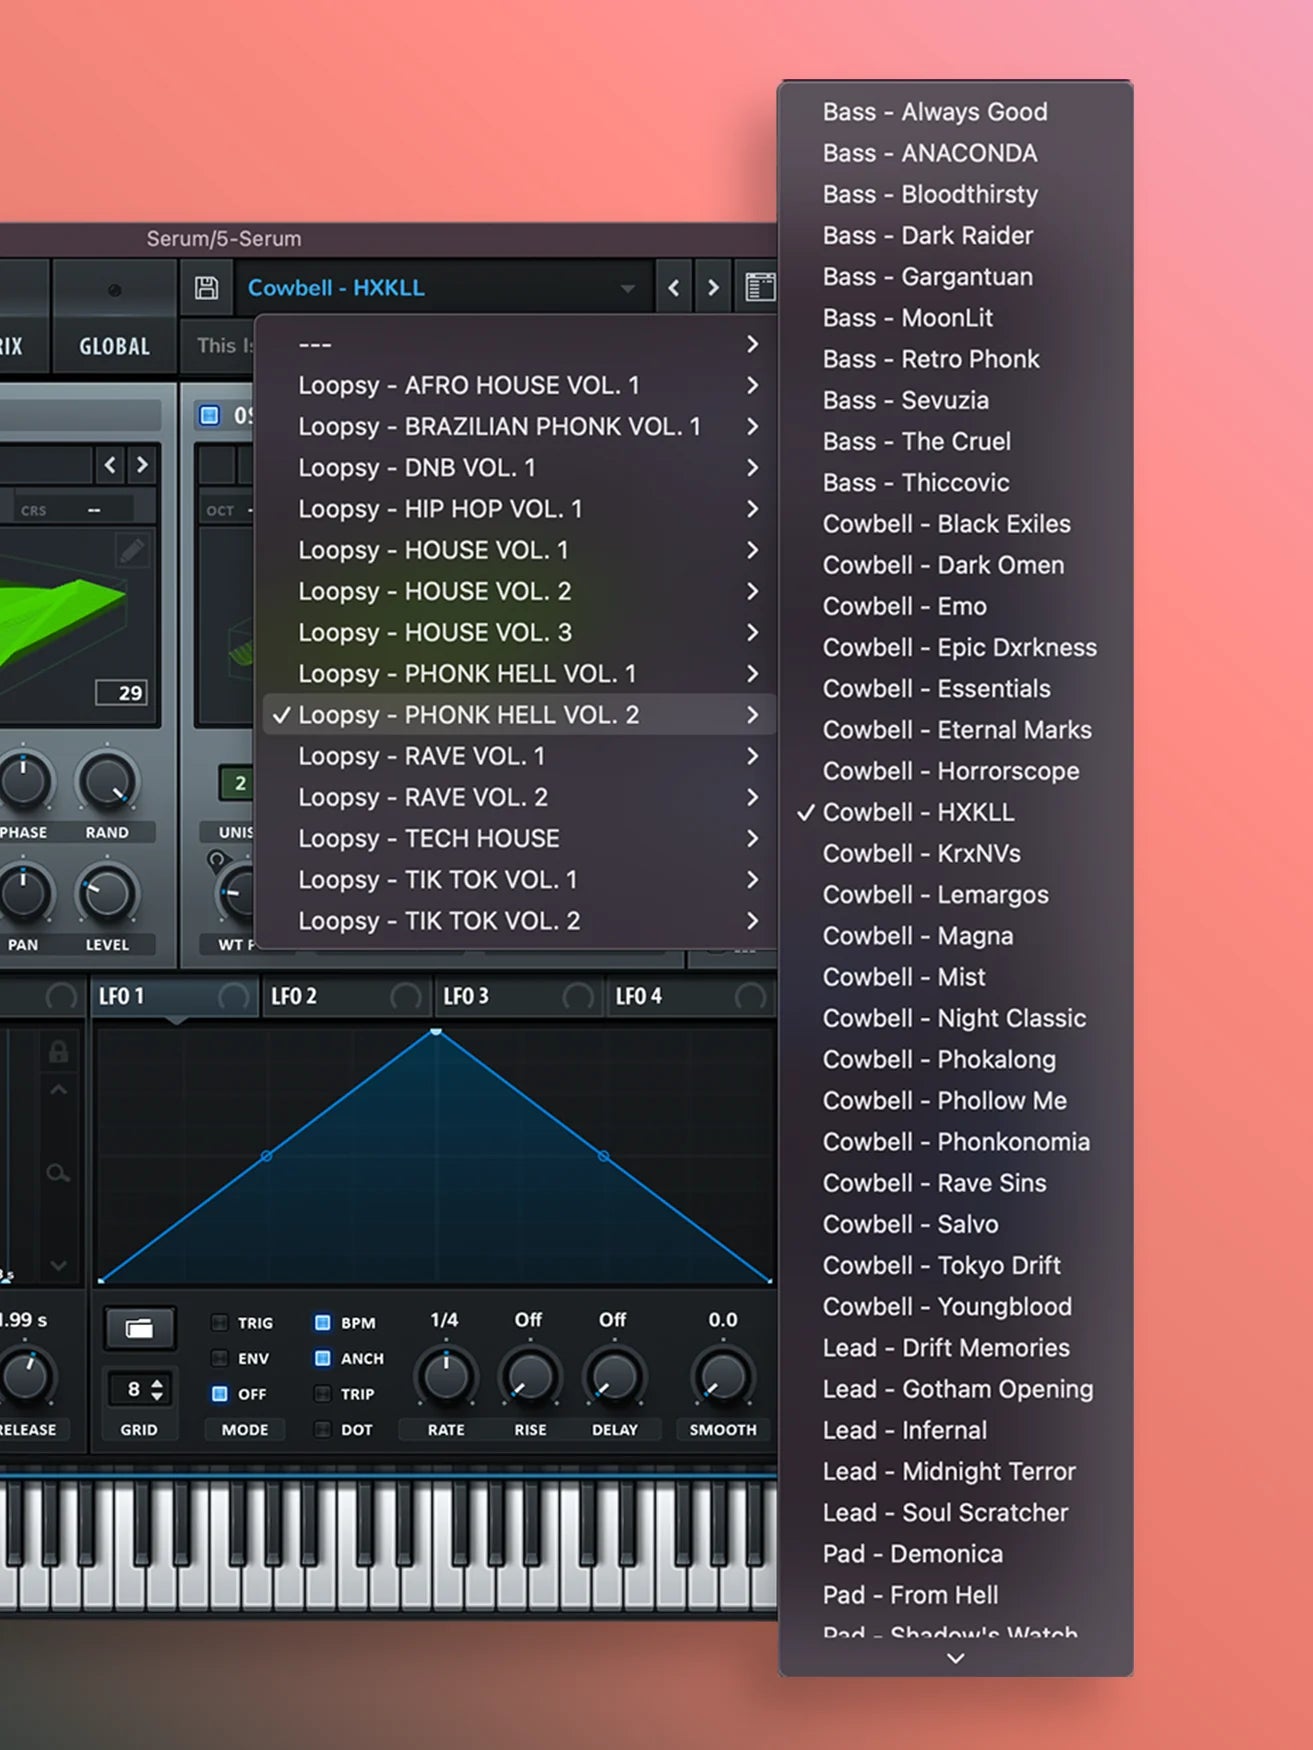Select next wavetable arrow in oscillator
Image resolution: width=1313 pixels, height=1750 pixels.
(x=142, y=465)
